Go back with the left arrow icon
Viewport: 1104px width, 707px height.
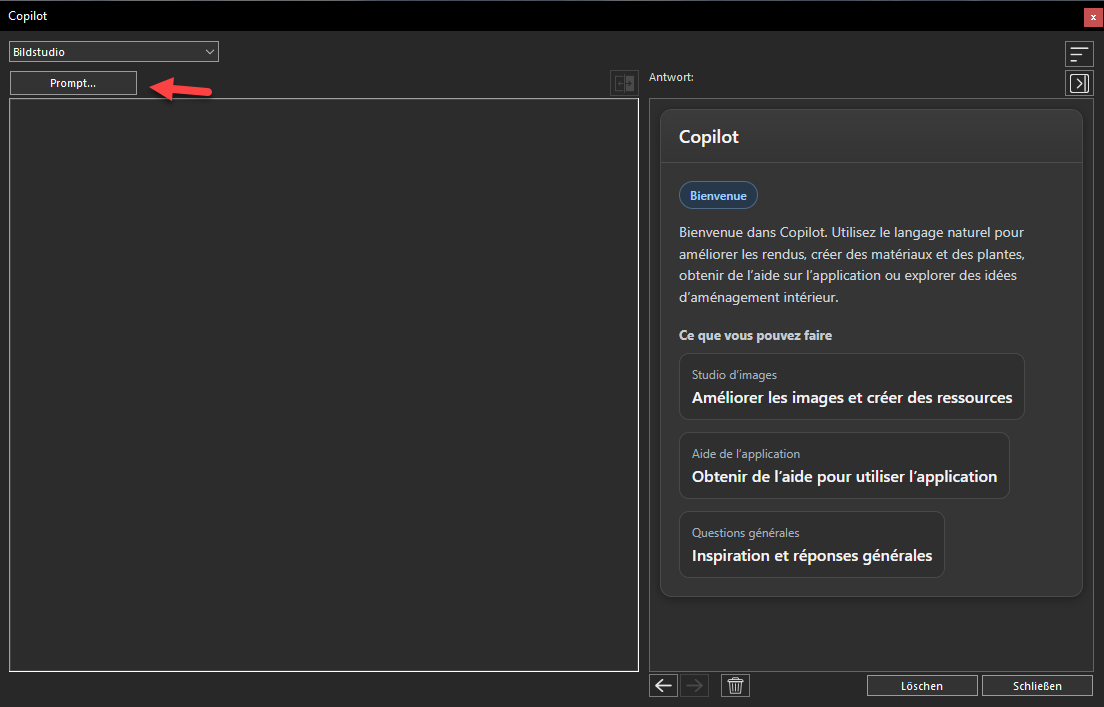(663, 685)
